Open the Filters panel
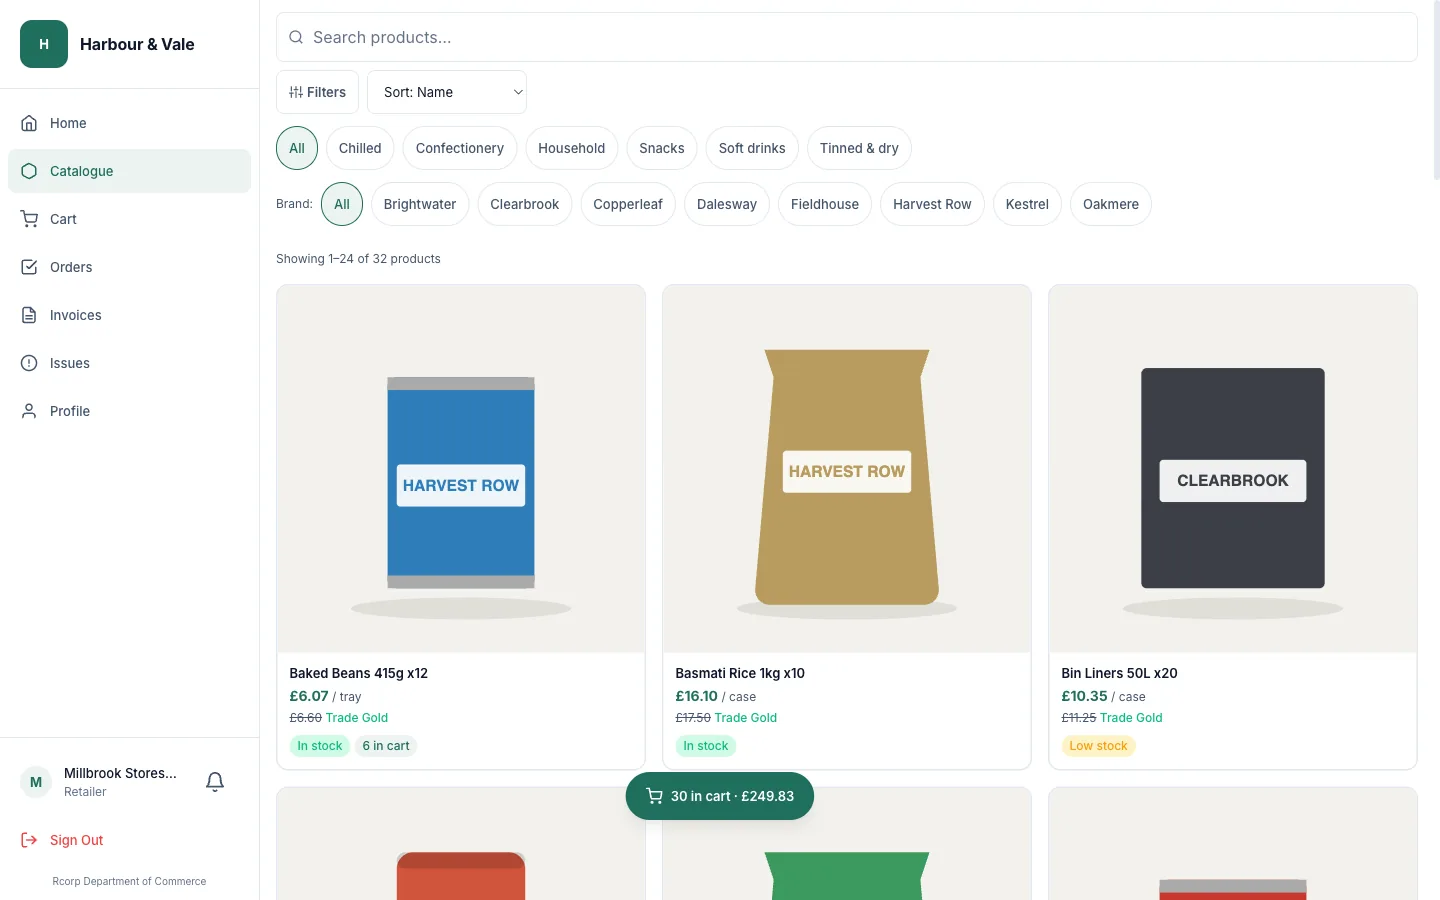Screen dimensions: 1440x900 click(x=317, y=92)
